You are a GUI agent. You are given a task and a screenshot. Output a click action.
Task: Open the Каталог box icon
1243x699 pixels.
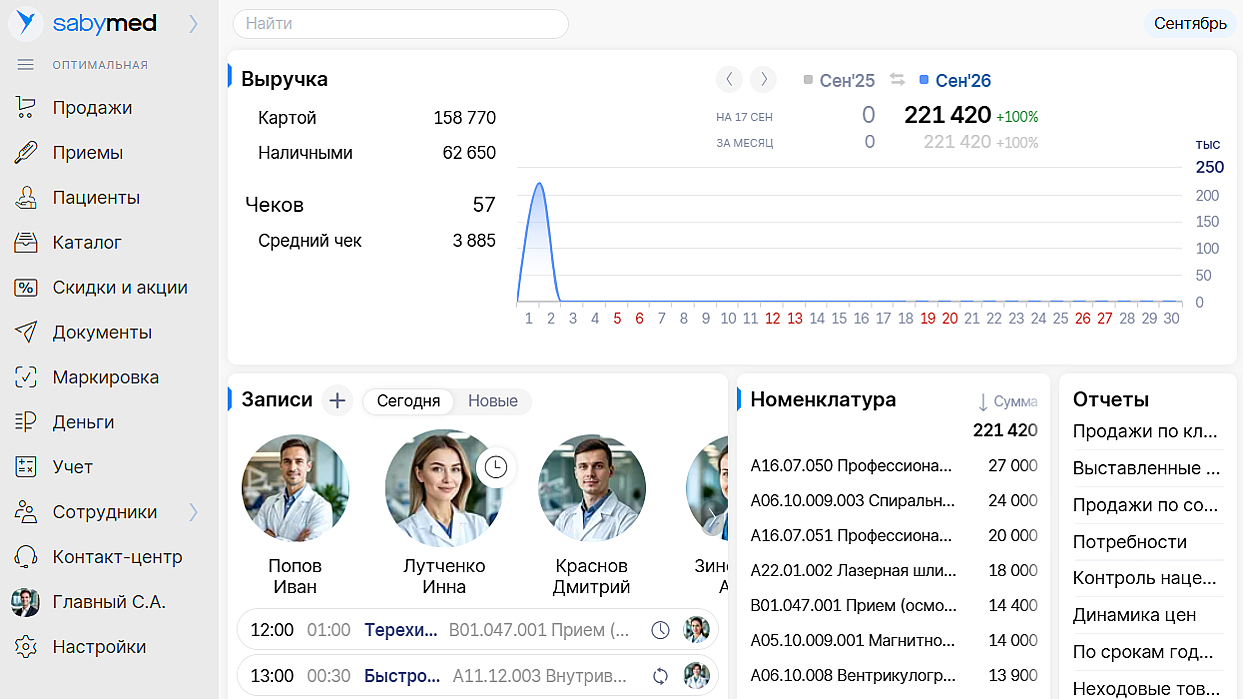point(26,243)
